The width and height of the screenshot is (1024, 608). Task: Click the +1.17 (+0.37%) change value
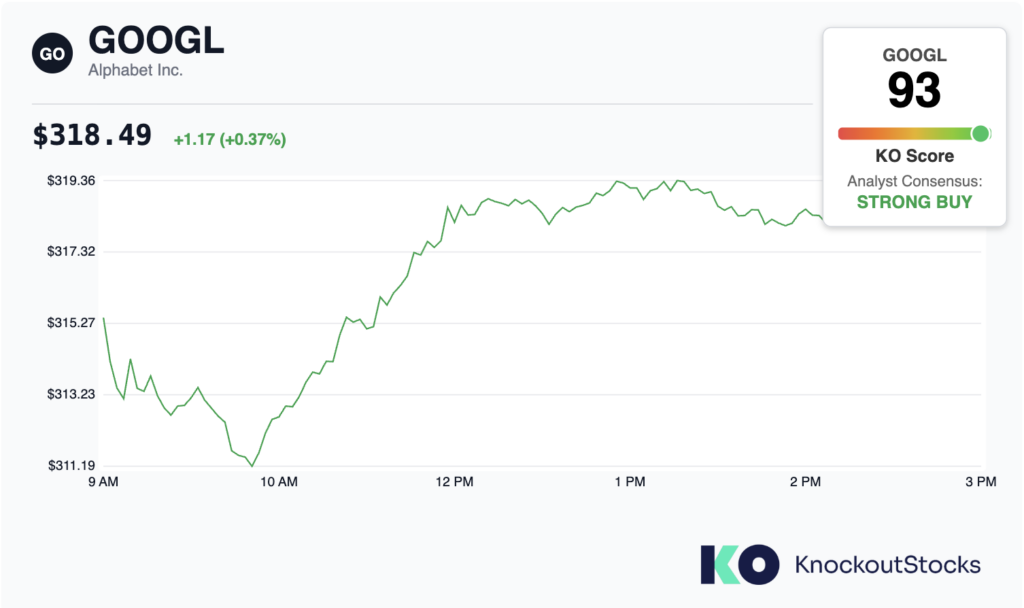[x=230, y=139]
